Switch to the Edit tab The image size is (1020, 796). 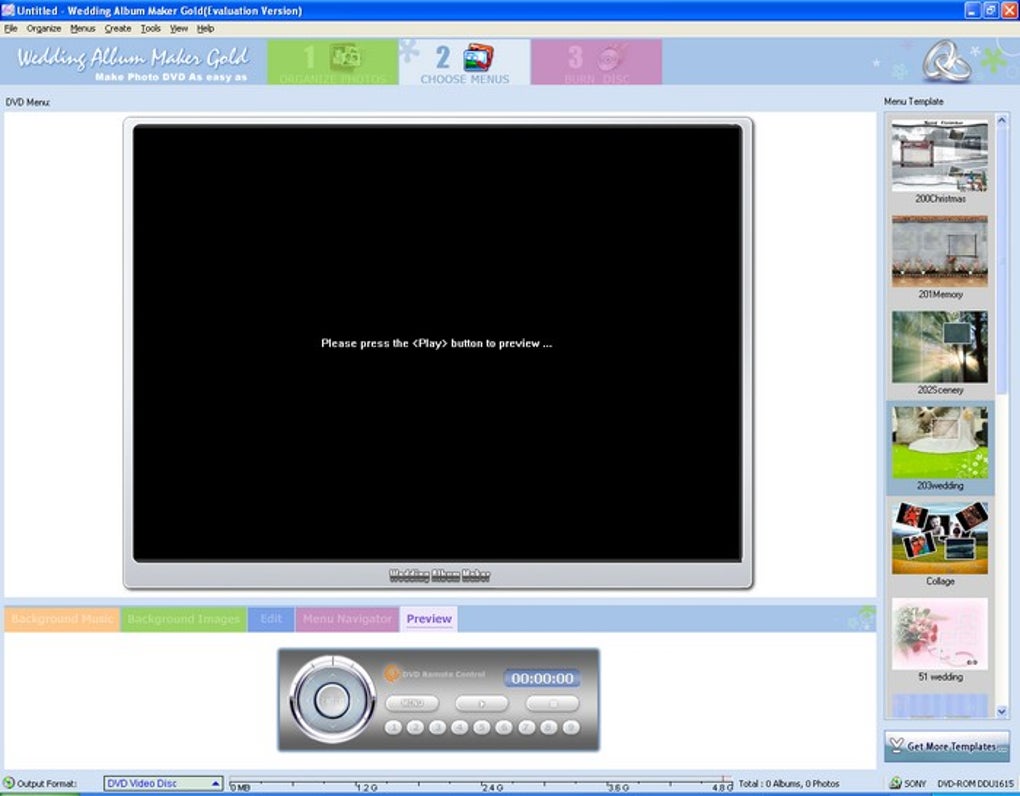271,619
